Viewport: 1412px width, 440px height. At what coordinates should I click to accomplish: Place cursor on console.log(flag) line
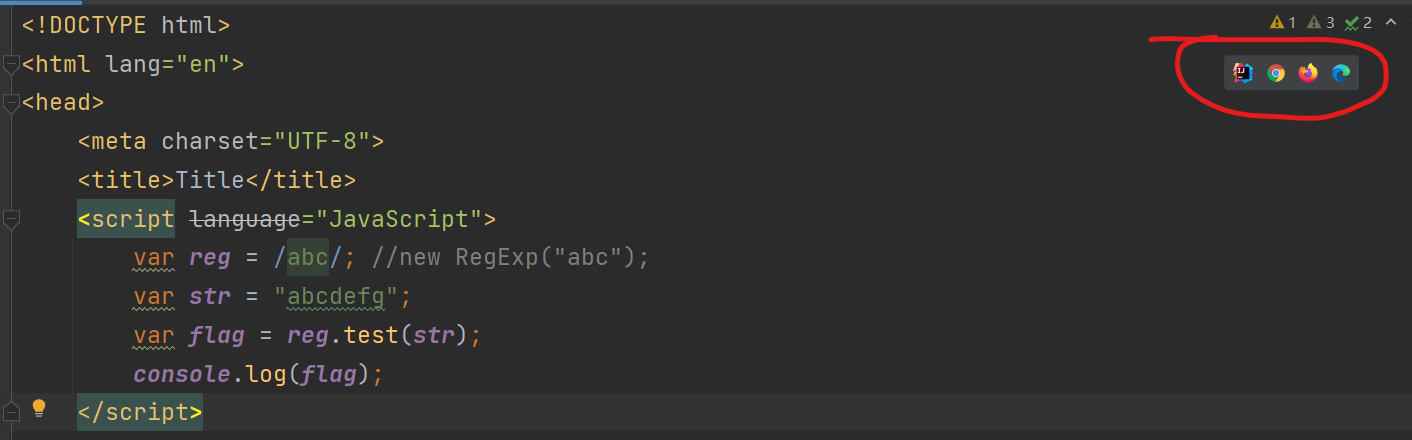tap(259, 373)
